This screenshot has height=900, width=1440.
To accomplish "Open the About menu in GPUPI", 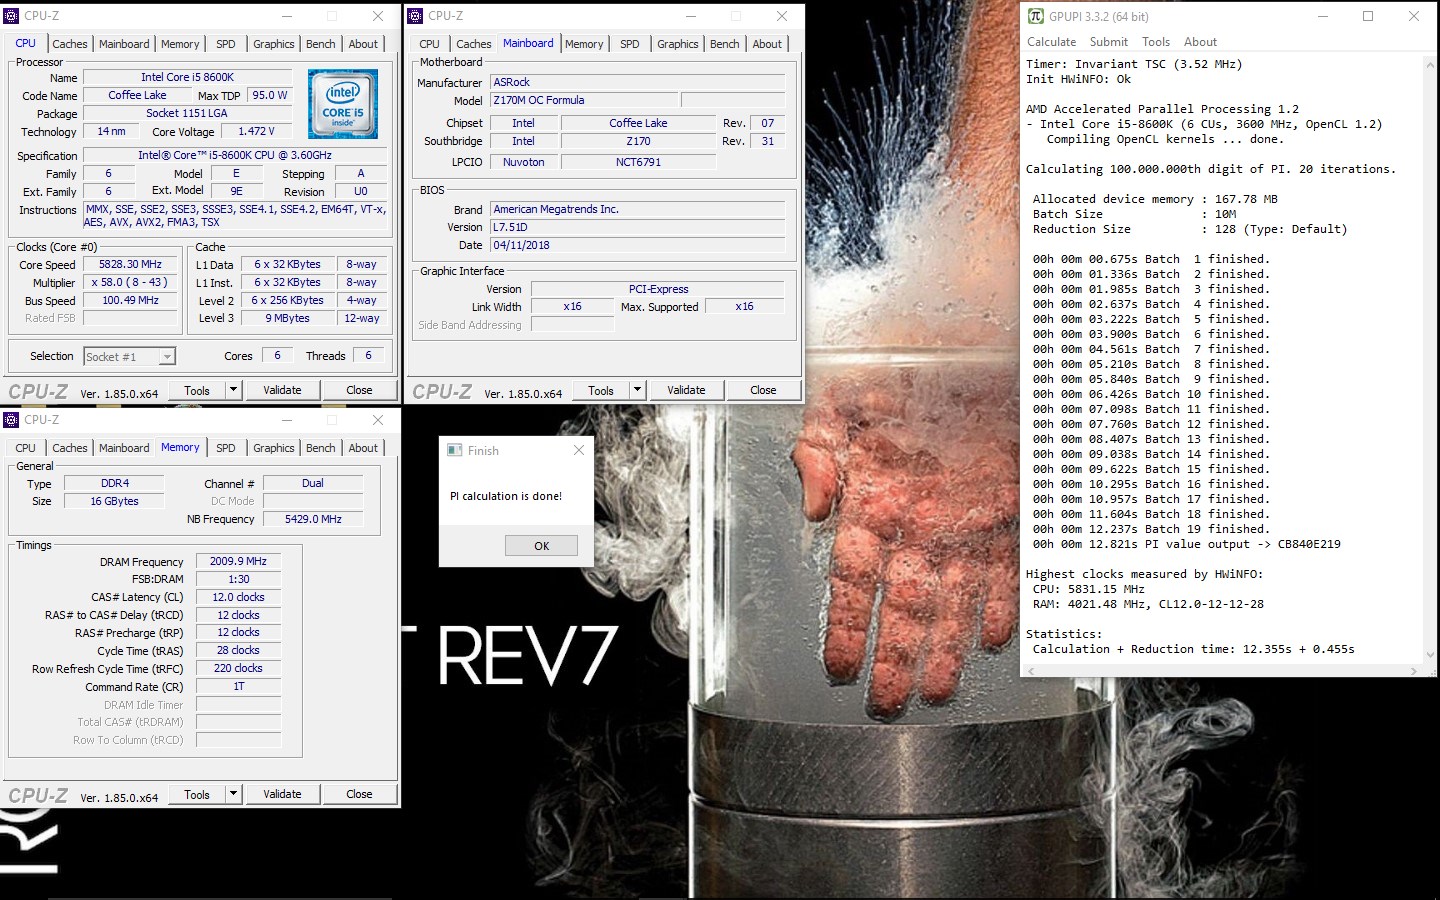I will 1200,42.
